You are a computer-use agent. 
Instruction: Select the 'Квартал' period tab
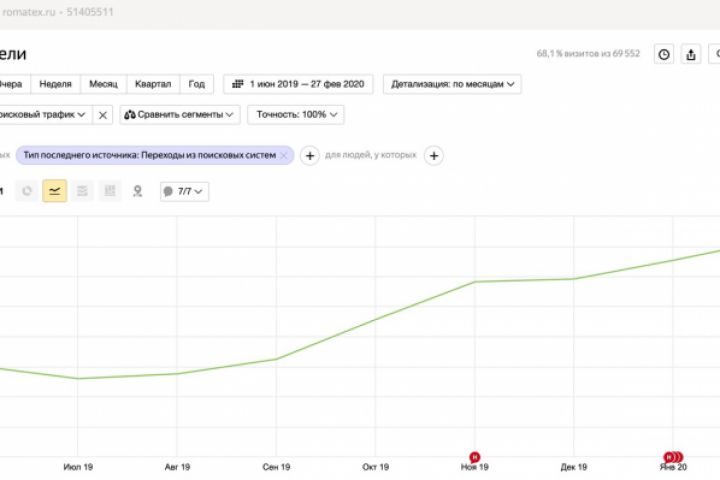click(153, 84)
